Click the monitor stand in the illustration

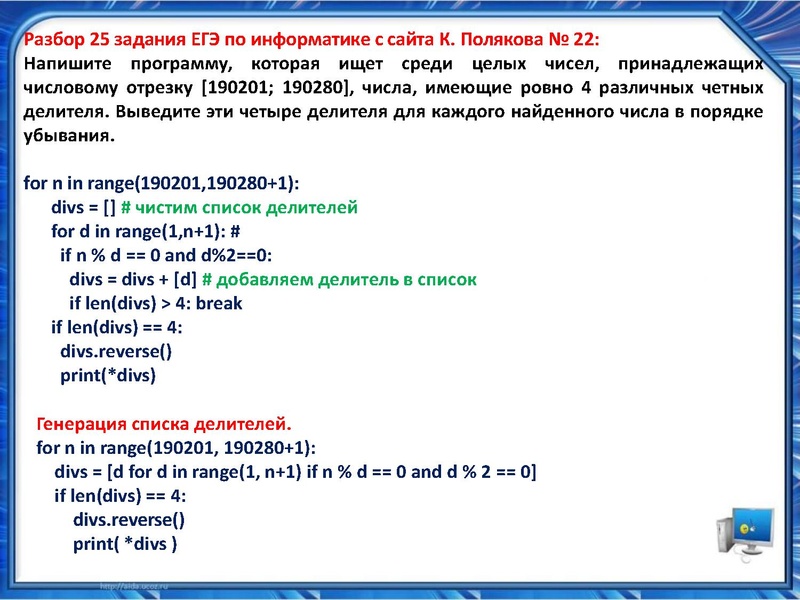click(752, 550)
